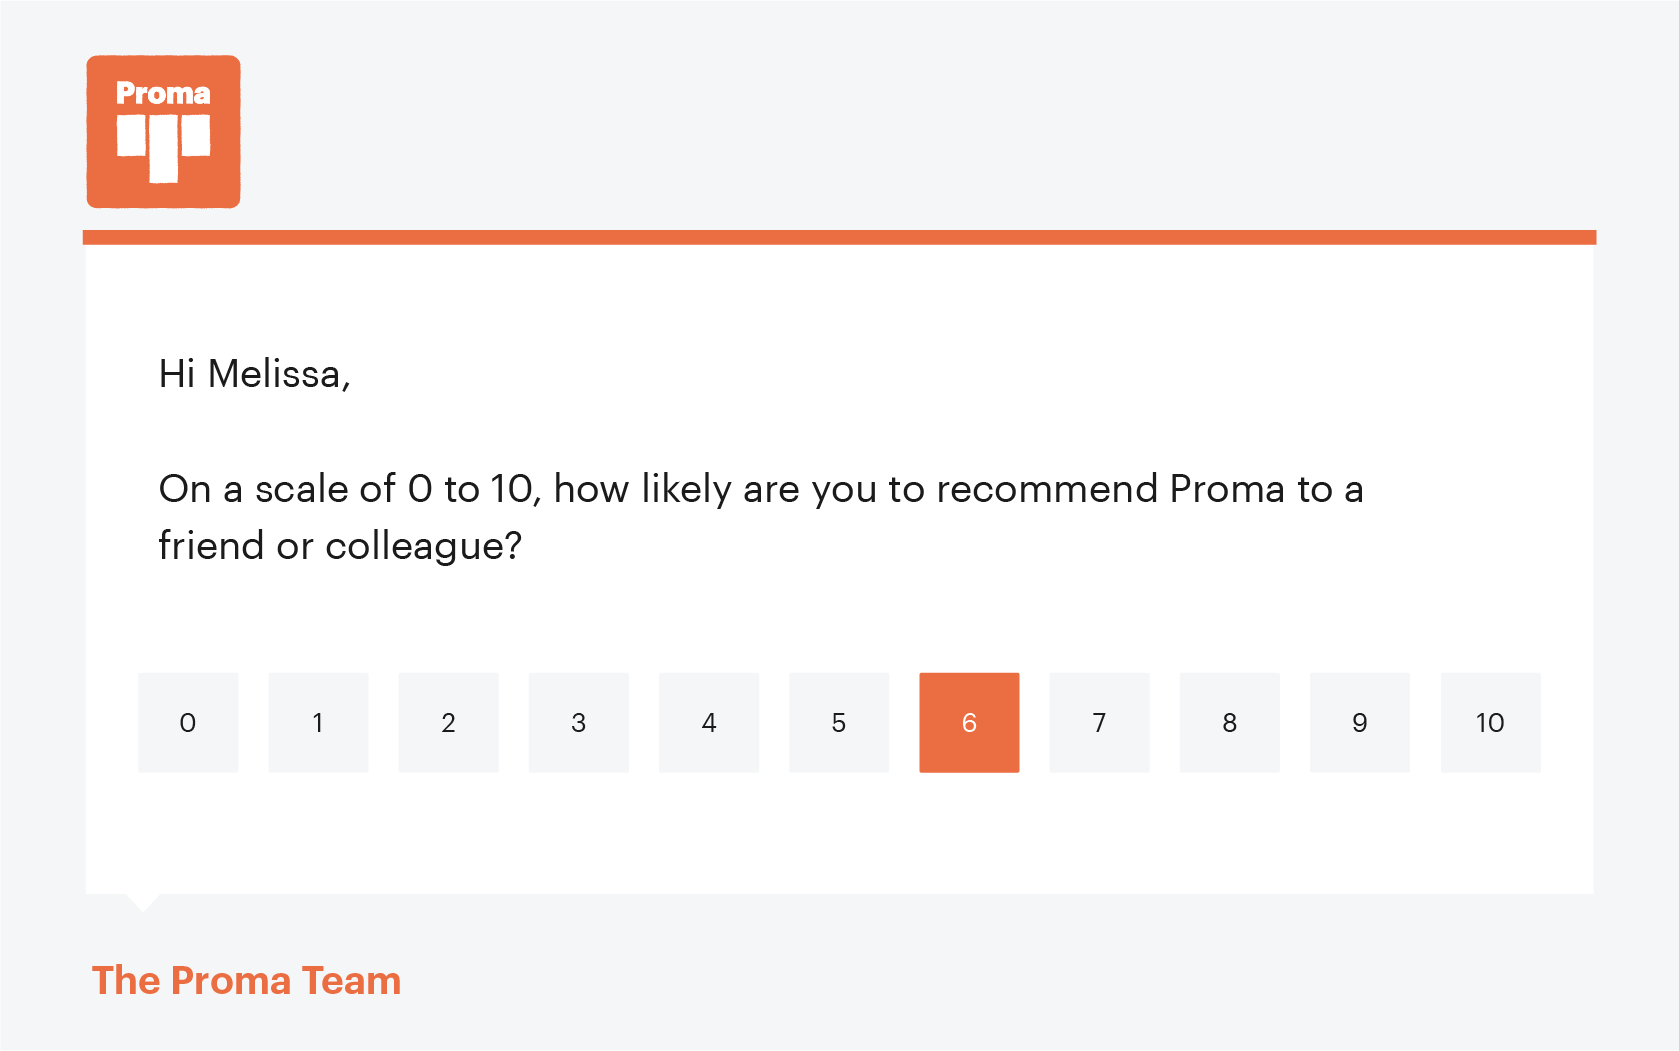Click the orange divider bar
Screen dimensions: 1679x1051
840,237
